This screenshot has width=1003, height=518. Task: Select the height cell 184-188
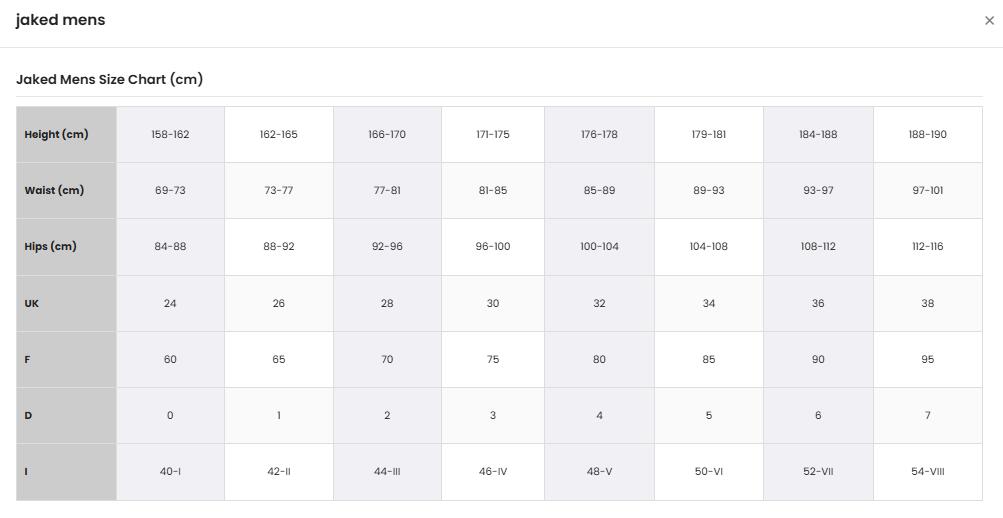click(818, 134)
